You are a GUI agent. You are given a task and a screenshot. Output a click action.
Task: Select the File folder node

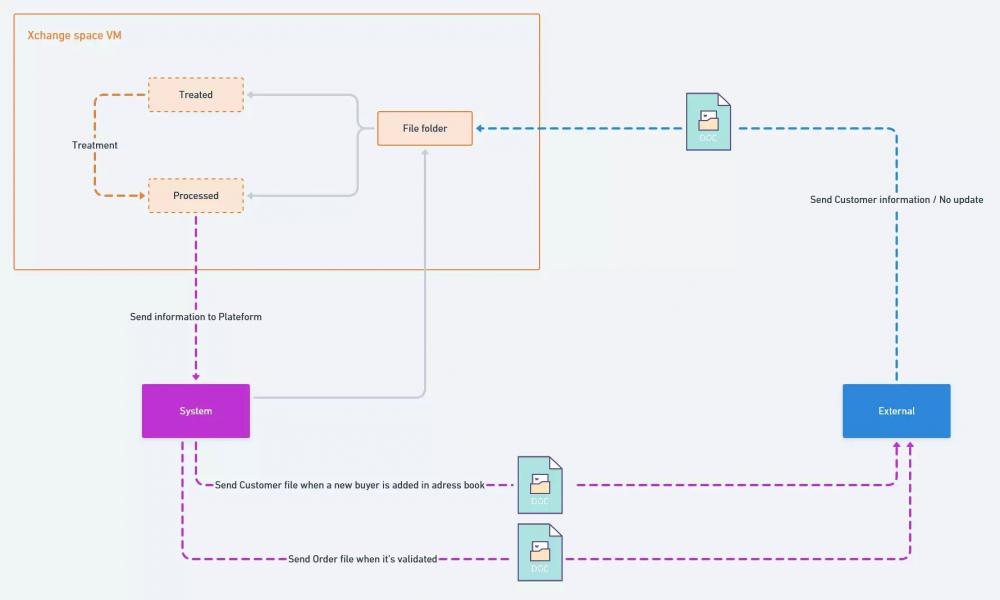pyautogui.click(x=425, y=128)
